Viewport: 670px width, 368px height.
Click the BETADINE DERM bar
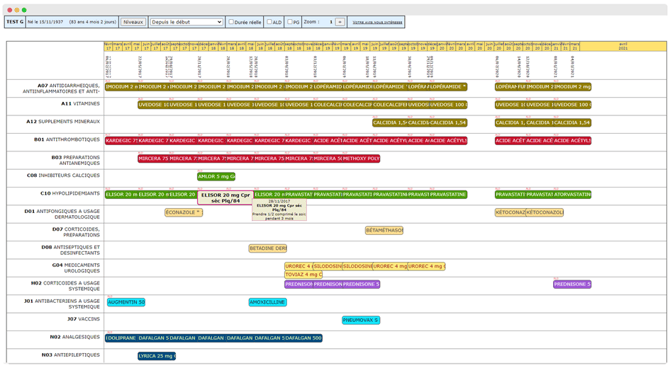268,248
